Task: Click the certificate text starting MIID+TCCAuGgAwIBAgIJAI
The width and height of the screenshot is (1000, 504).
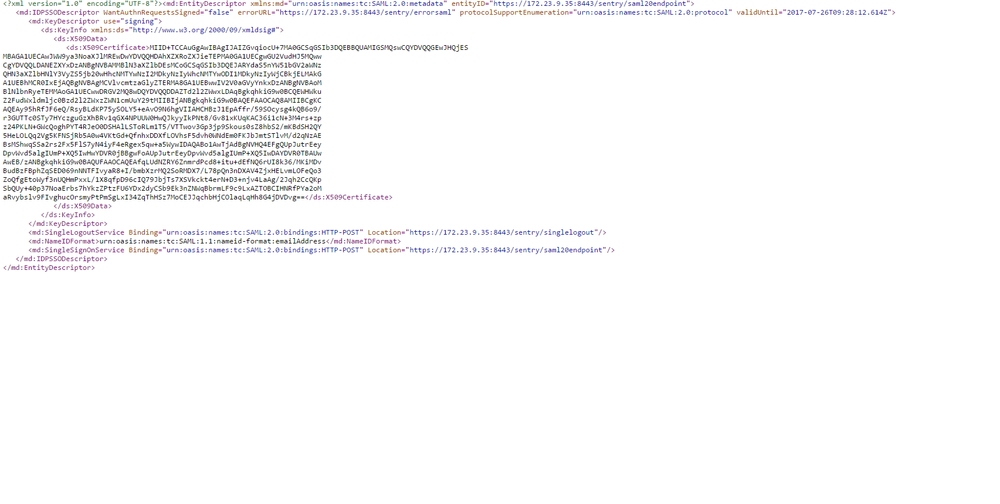Action: [309, 48]
